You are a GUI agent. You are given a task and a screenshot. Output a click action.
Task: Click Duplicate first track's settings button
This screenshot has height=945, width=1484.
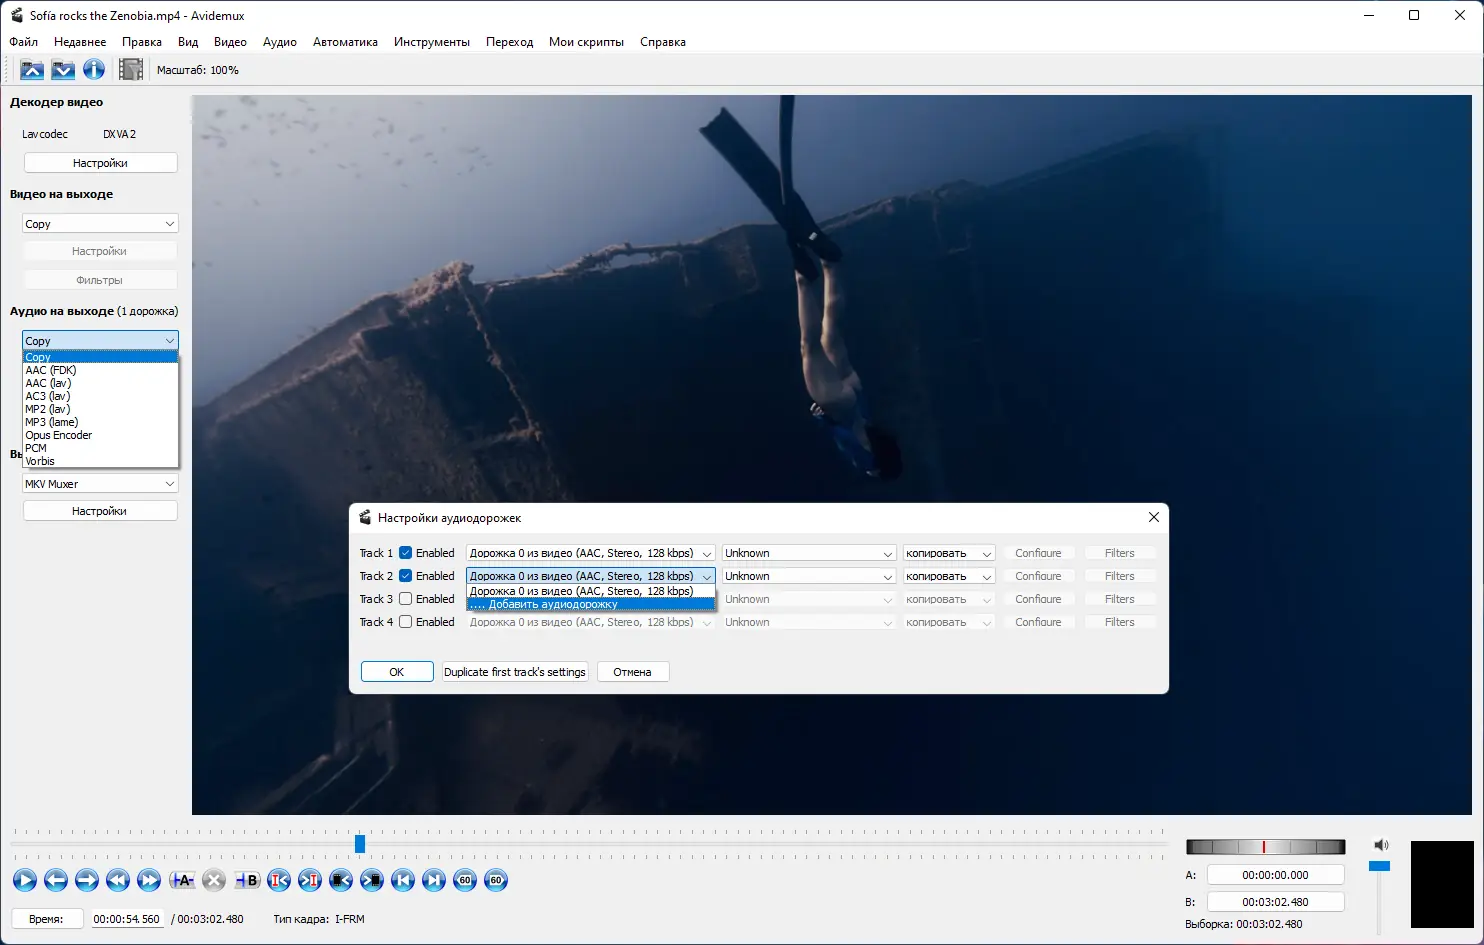coord(515,672)
